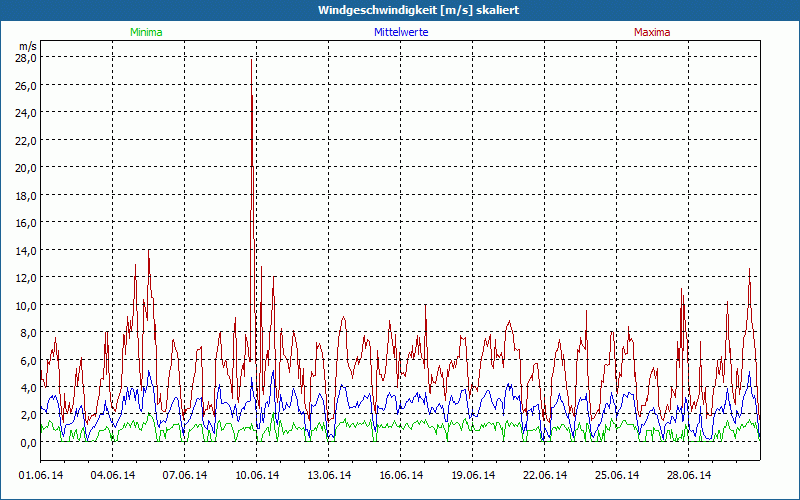Click the blue Mittelwerte legend label
Viewport: 800px width, 500px height.
(x=400, y=32)
